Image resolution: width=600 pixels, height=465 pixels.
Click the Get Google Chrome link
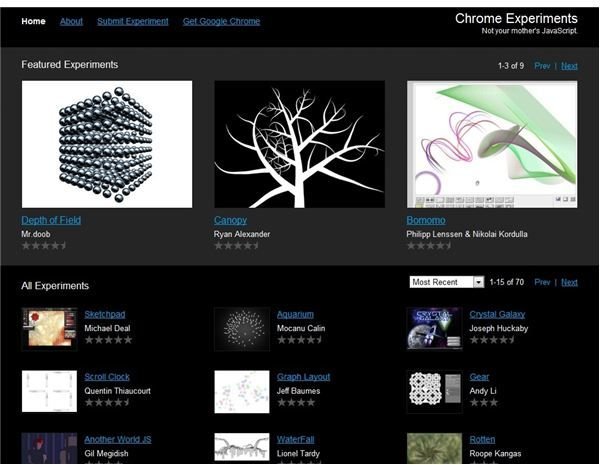221,21
